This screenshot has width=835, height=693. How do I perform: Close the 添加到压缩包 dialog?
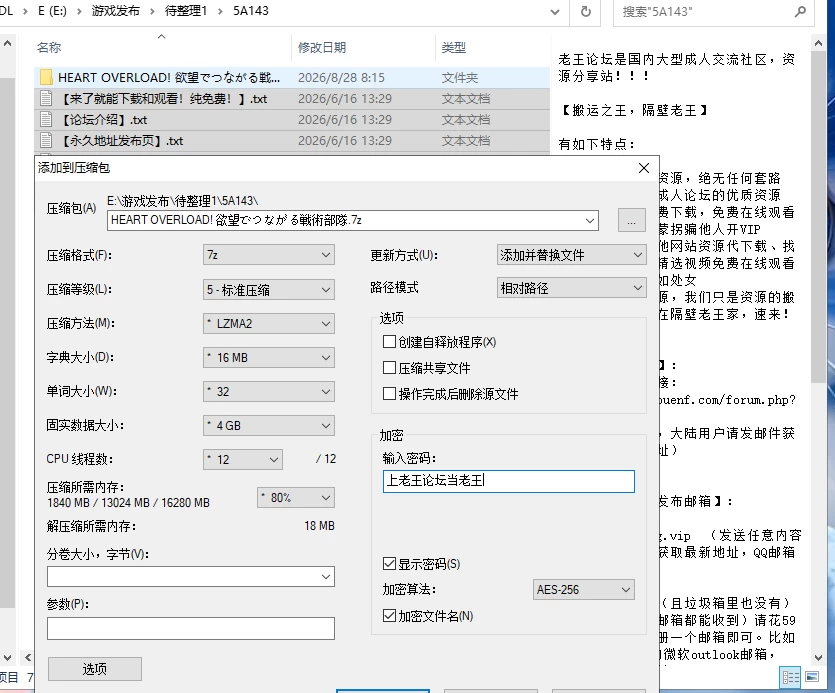coord(644,168)
